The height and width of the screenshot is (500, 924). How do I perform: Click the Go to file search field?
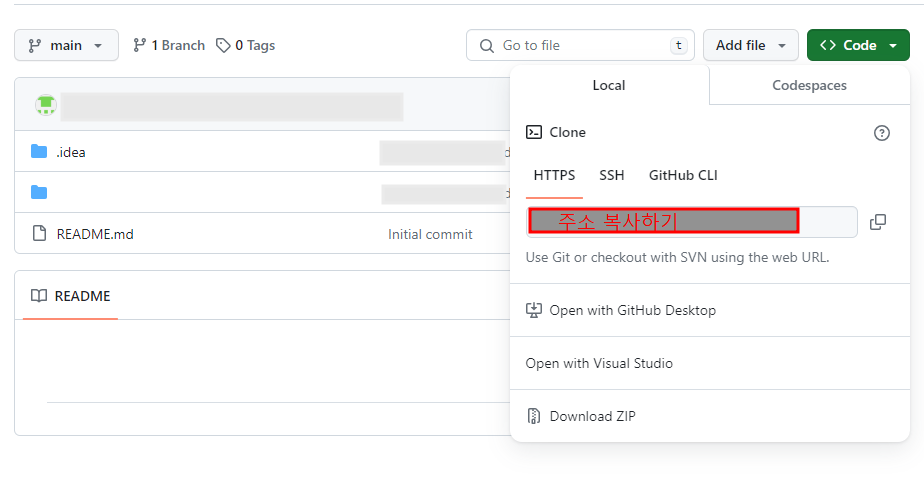[580, 45]
